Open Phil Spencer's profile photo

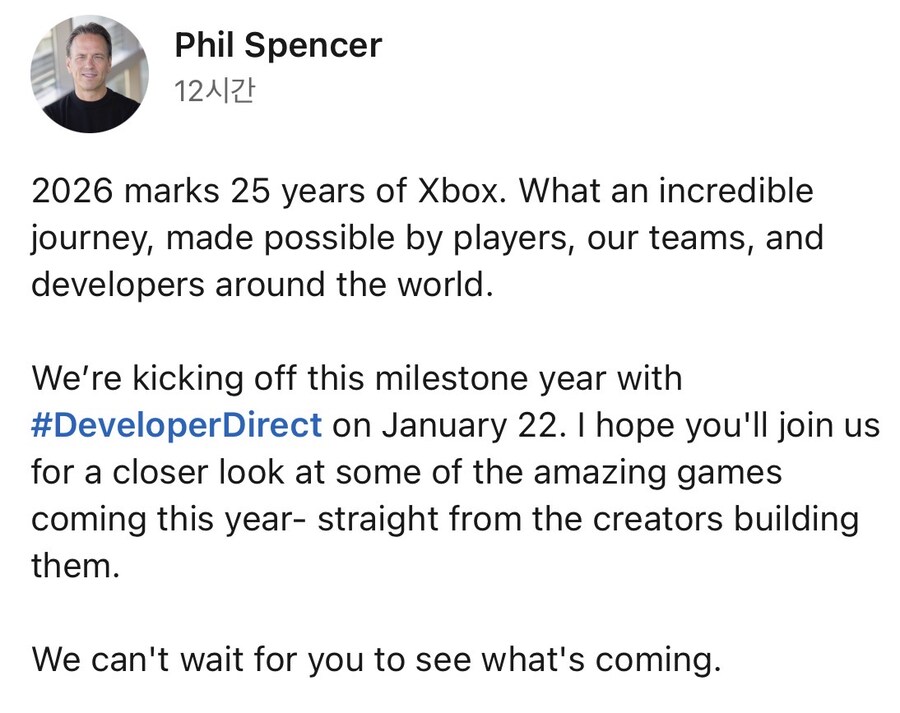tap(89, 74)
